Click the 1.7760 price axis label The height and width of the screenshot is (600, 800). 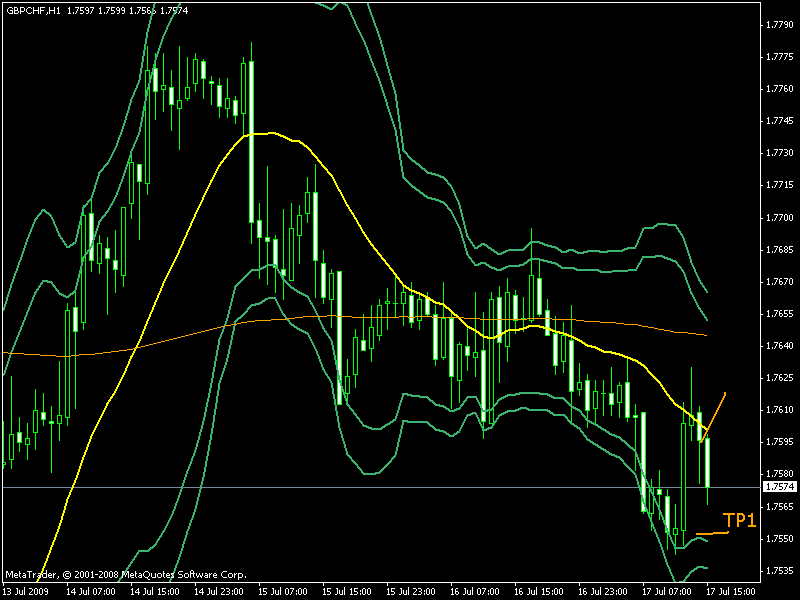[780, 89]
